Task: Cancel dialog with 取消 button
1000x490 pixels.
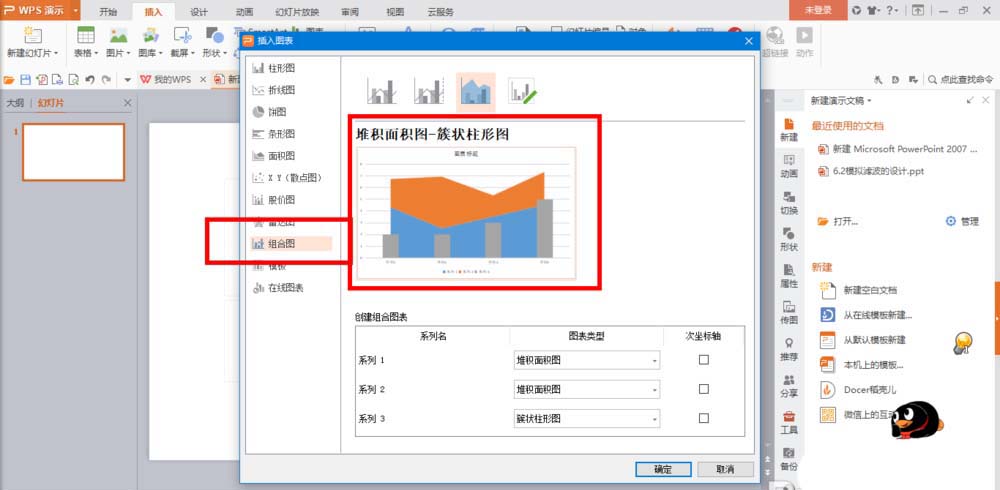Action: [725, 470]
